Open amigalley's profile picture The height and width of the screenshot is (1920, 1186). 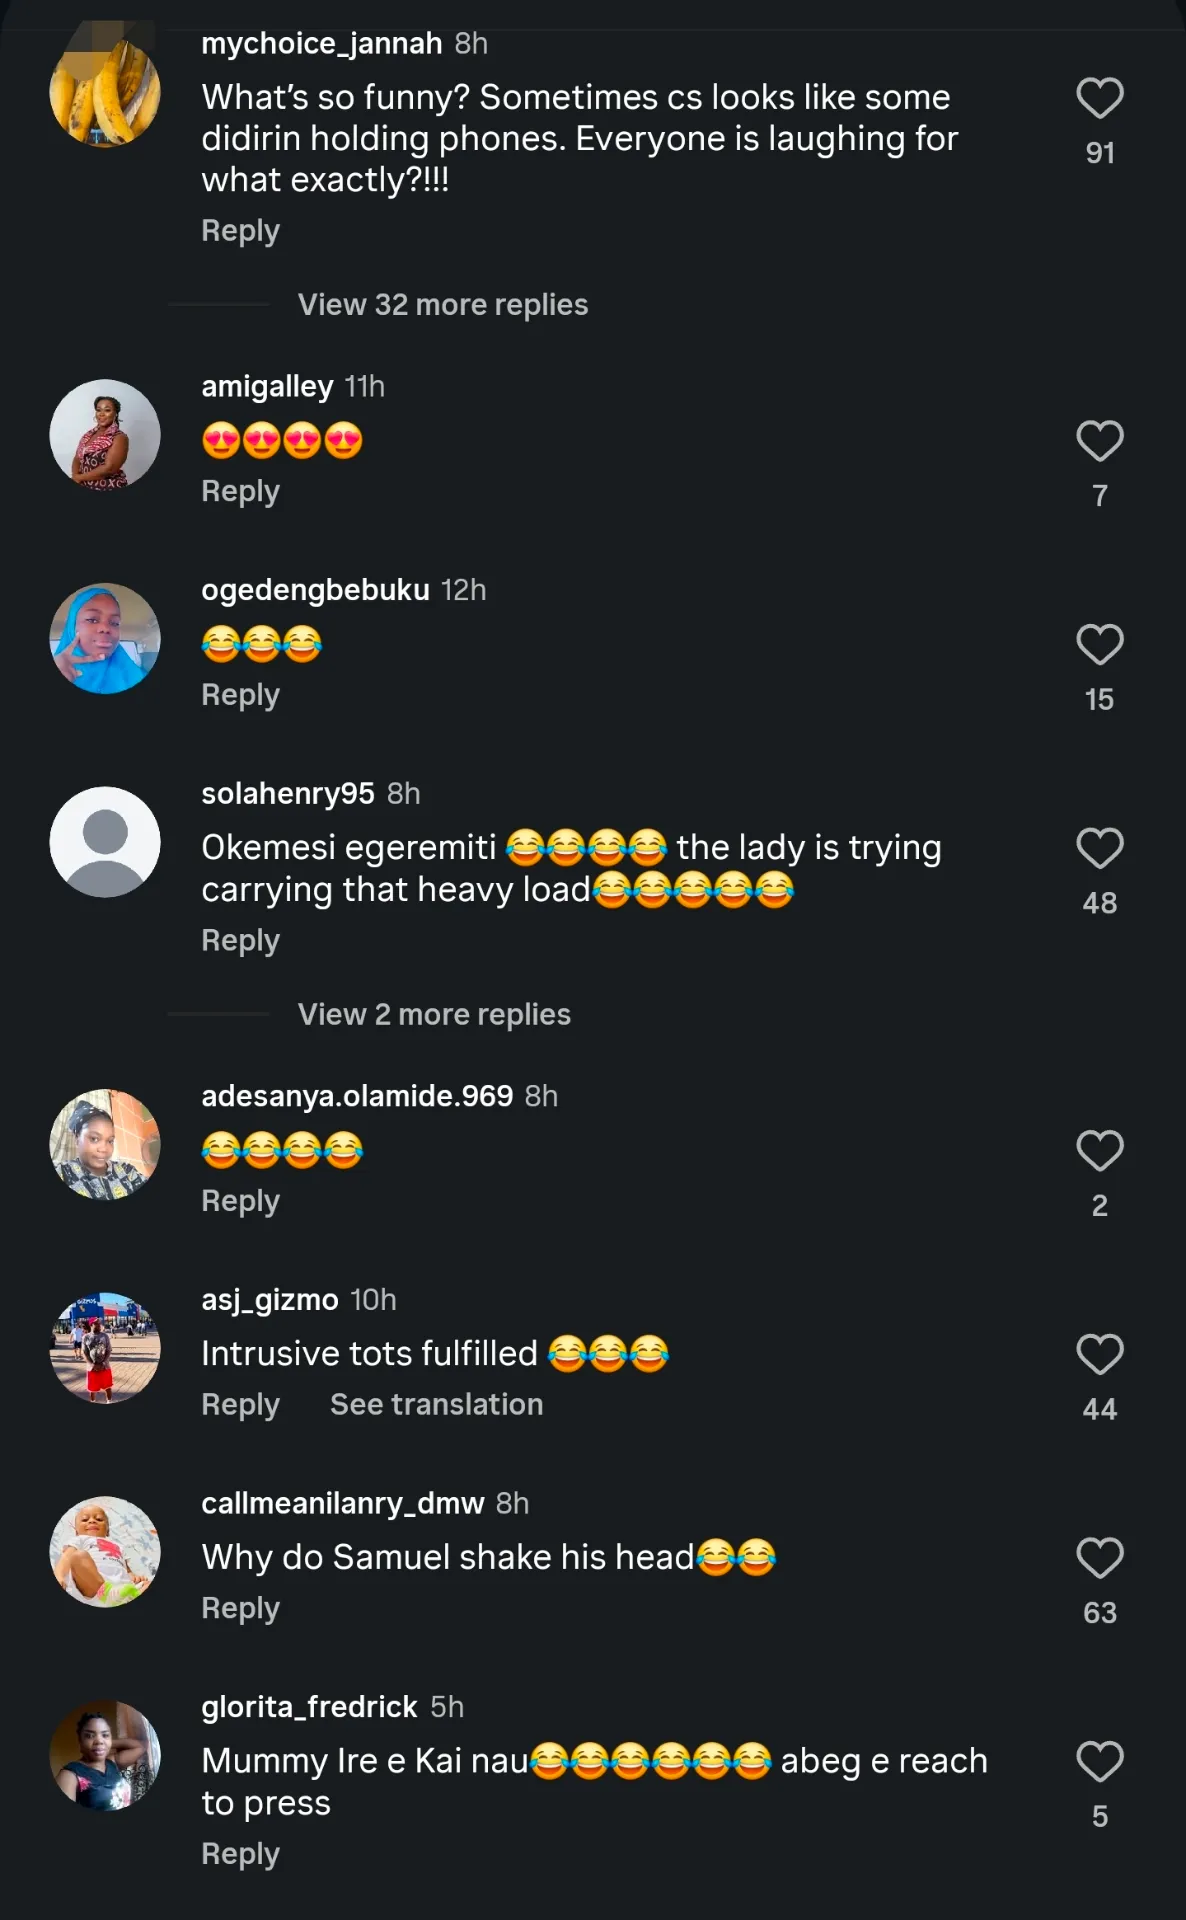coord(105,434)
